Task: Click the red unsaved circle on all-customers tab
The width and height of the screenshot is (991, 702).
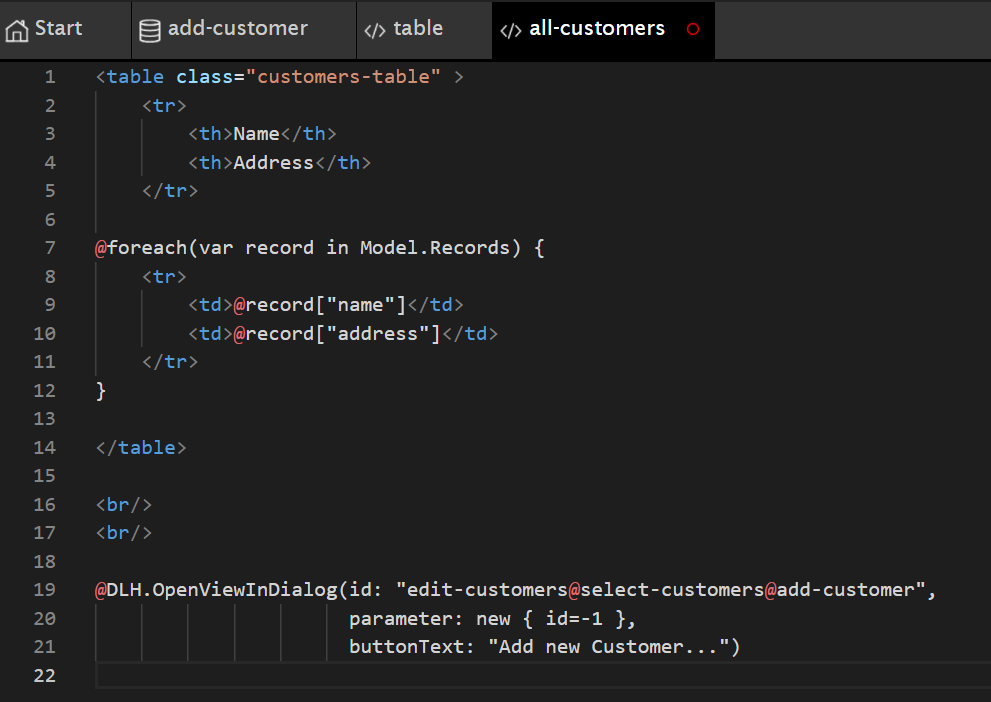Action: 693,29
